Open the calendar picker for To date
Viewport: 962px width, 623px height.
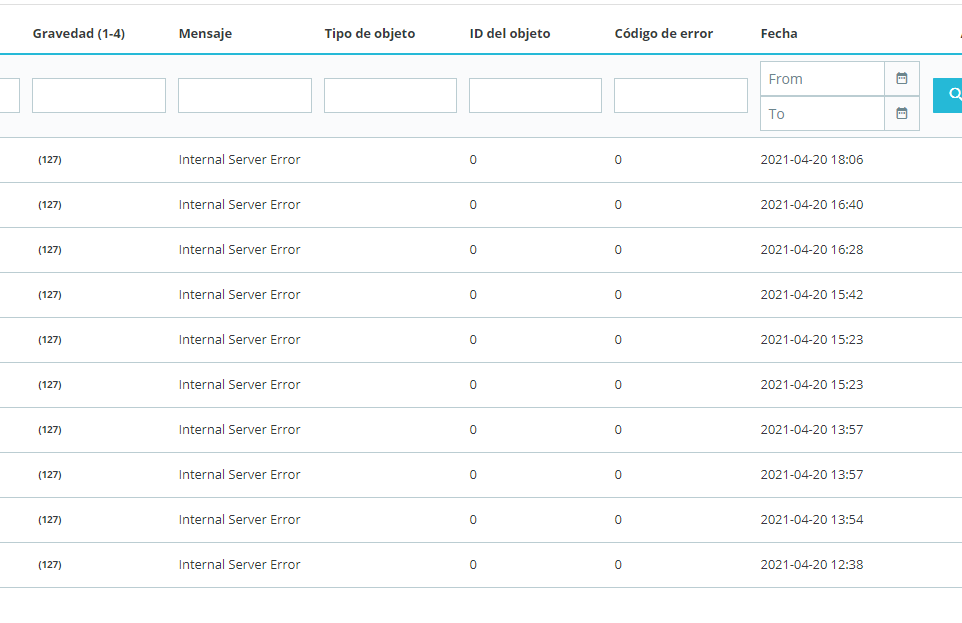point(901,113)
